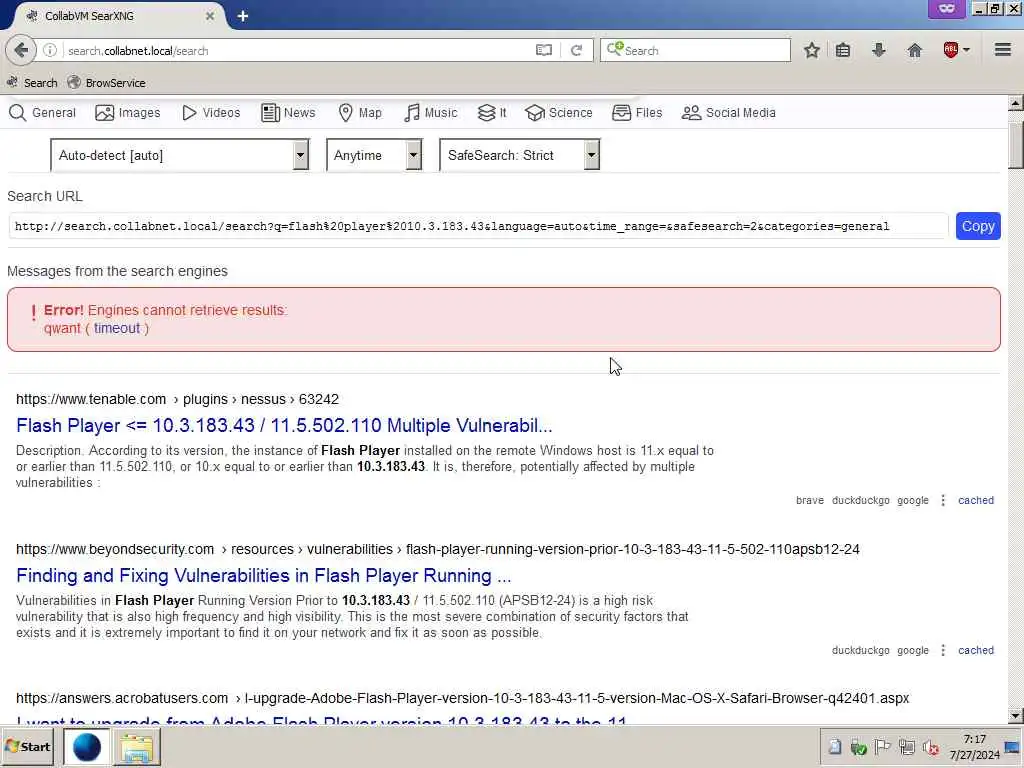
Task: Switch to the Science category
Action: tap(559, 113)
